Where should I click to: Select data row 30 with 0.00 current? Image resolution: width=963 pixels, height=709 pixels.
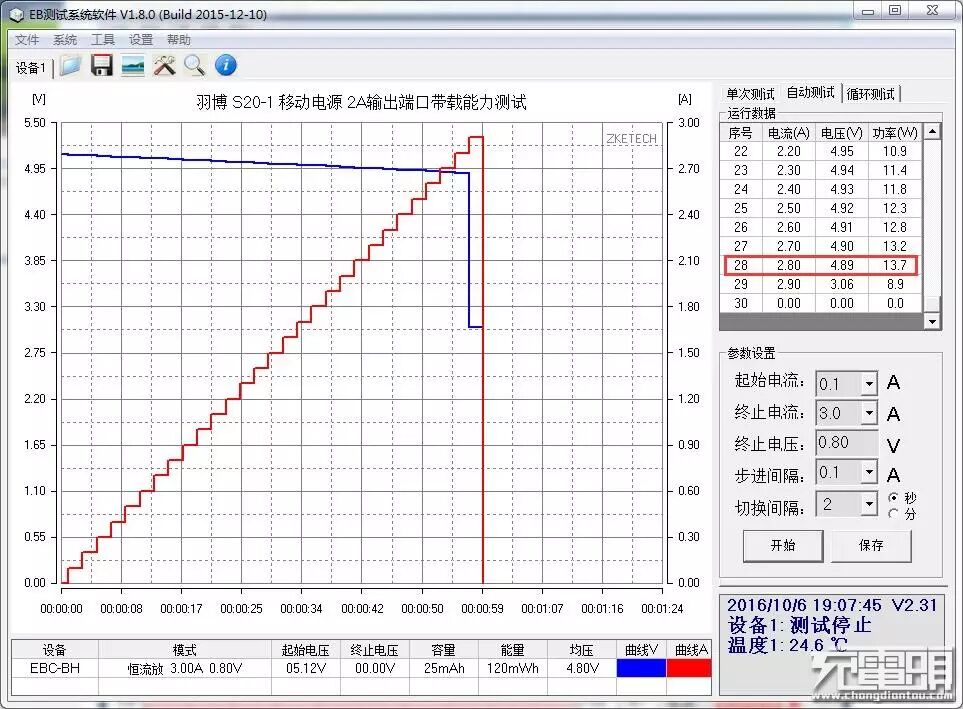click(821, 304)
